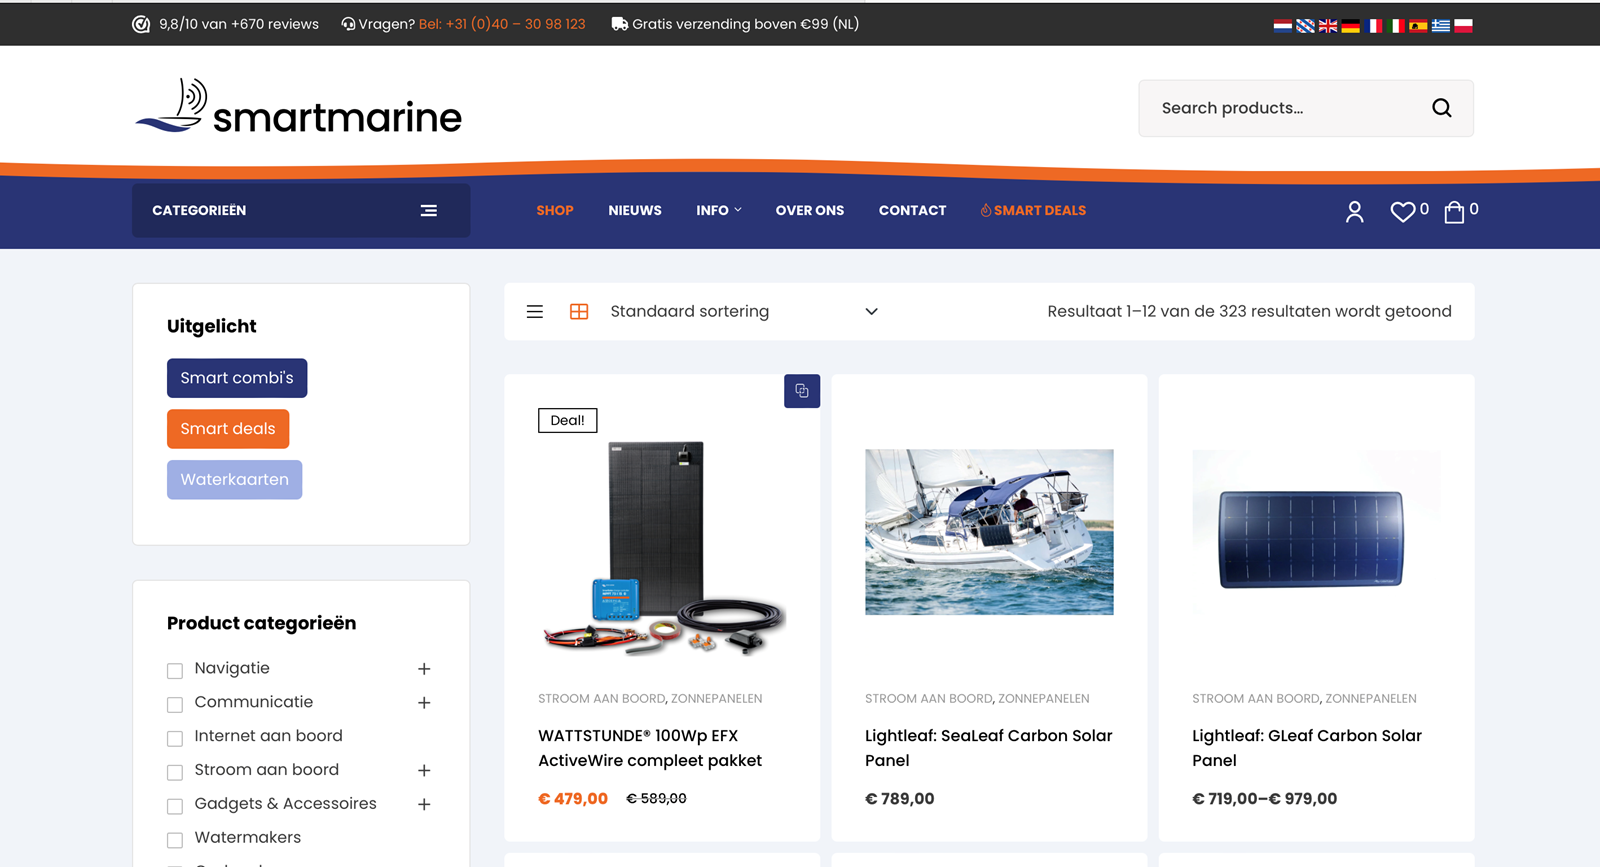Switch to grid view layout

click(x=579, y=312)
